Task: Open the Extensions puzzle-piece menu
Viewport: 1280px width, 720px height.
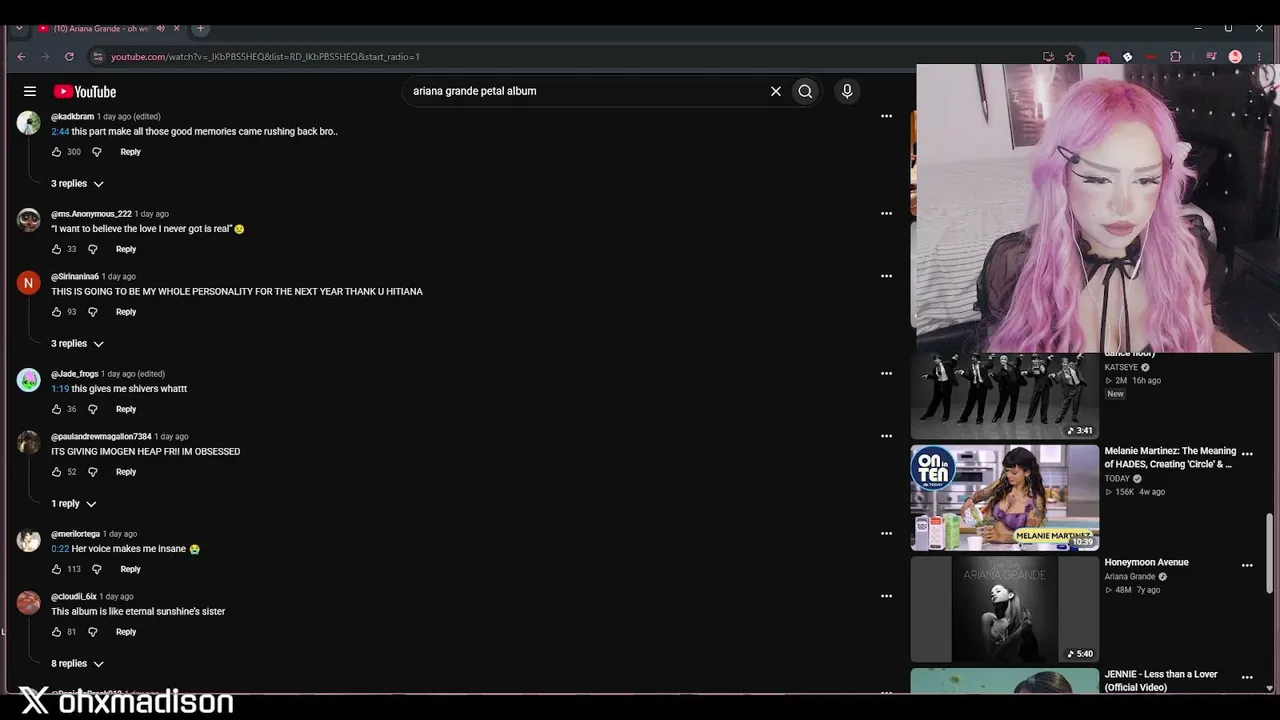Action: 1175,57
